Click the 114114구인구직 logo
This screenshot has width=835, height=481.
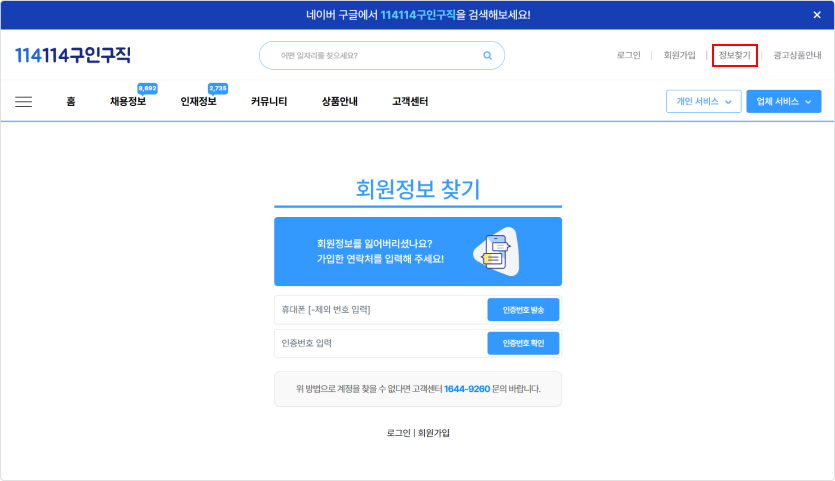click(73, 55)
